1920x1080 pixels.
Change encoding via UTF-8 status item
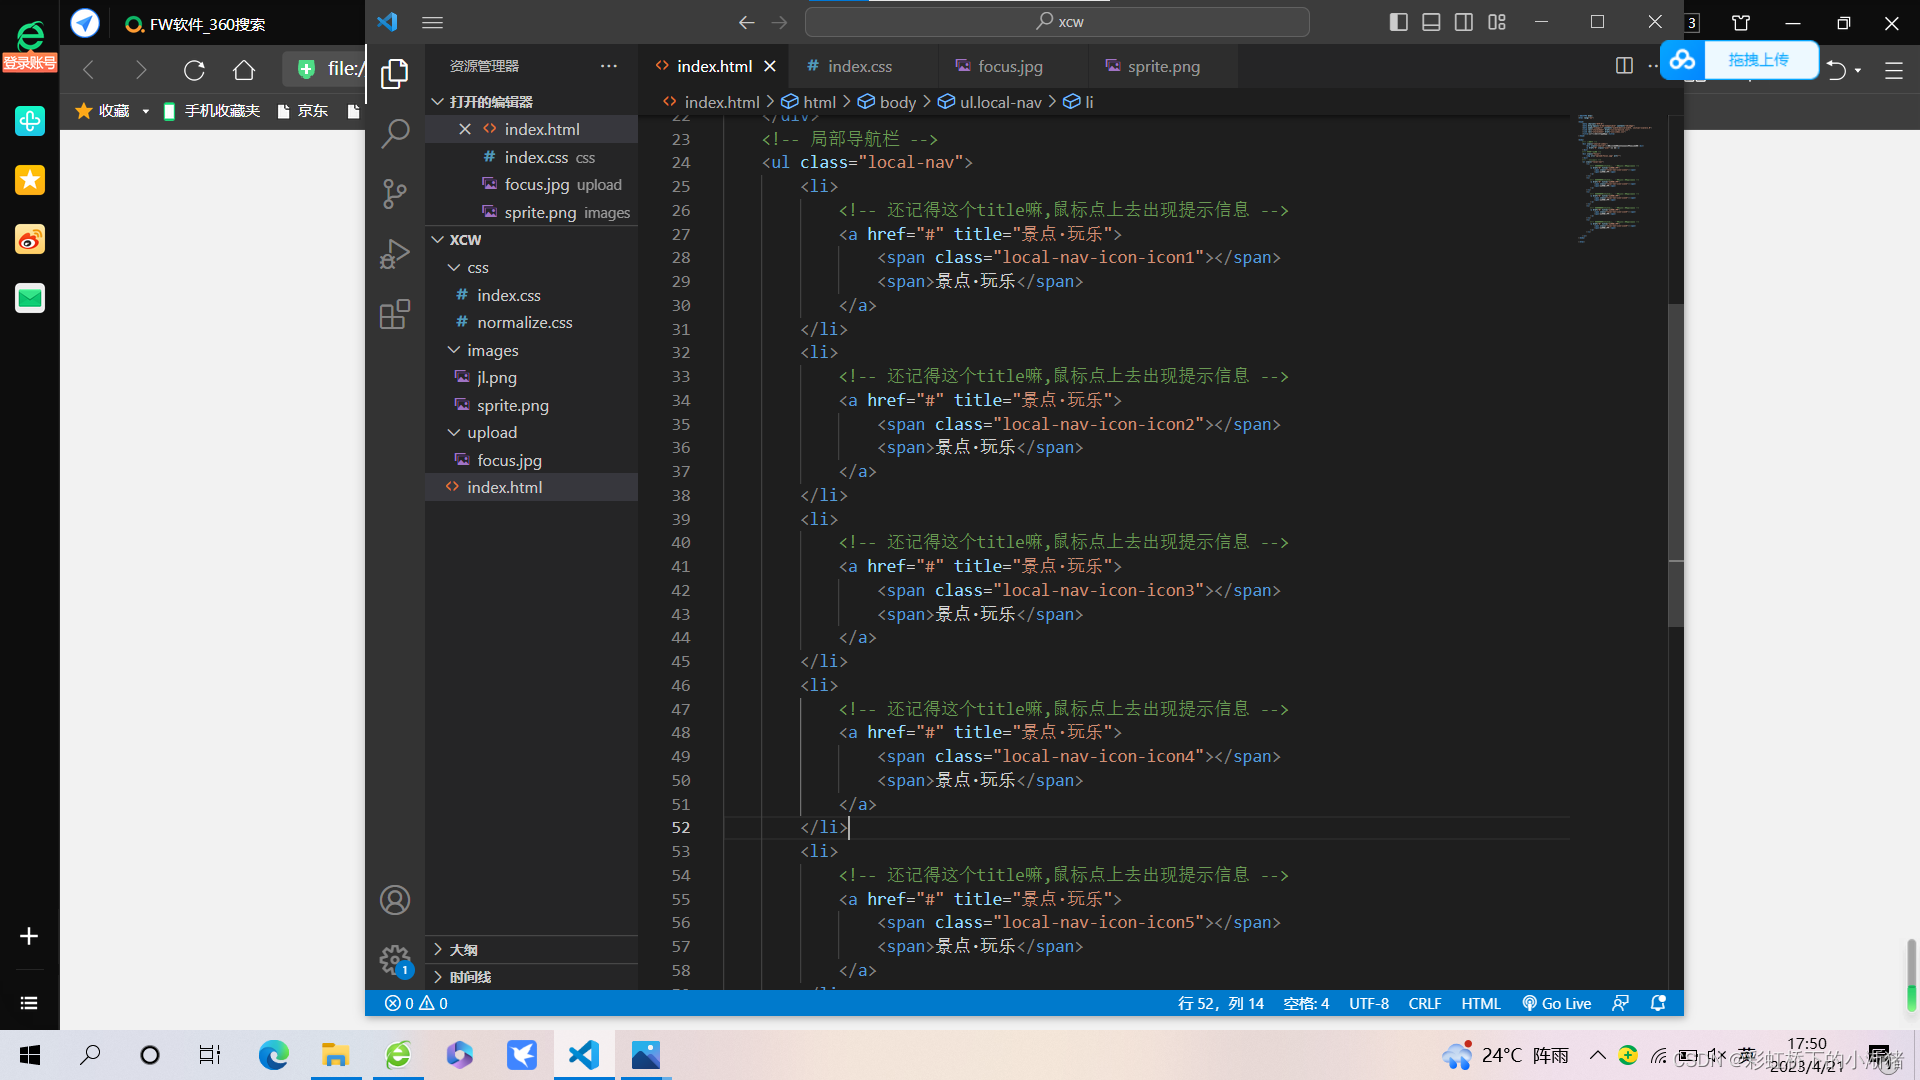coord(1369,1004)
